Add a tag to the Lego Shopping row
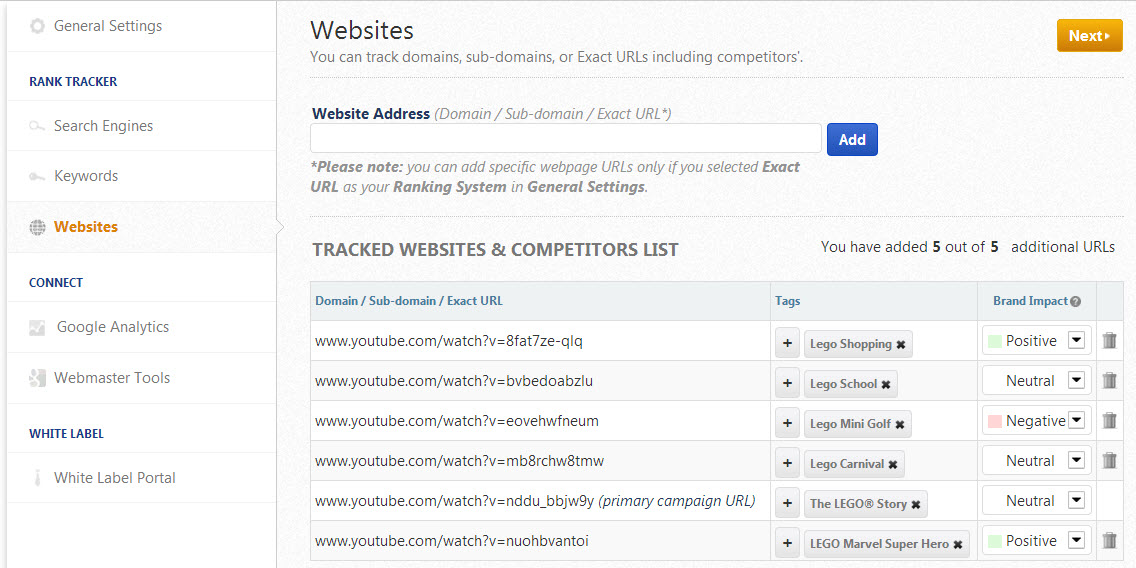This screenshot has width=1136, height=568. click(x=788, y=343)
